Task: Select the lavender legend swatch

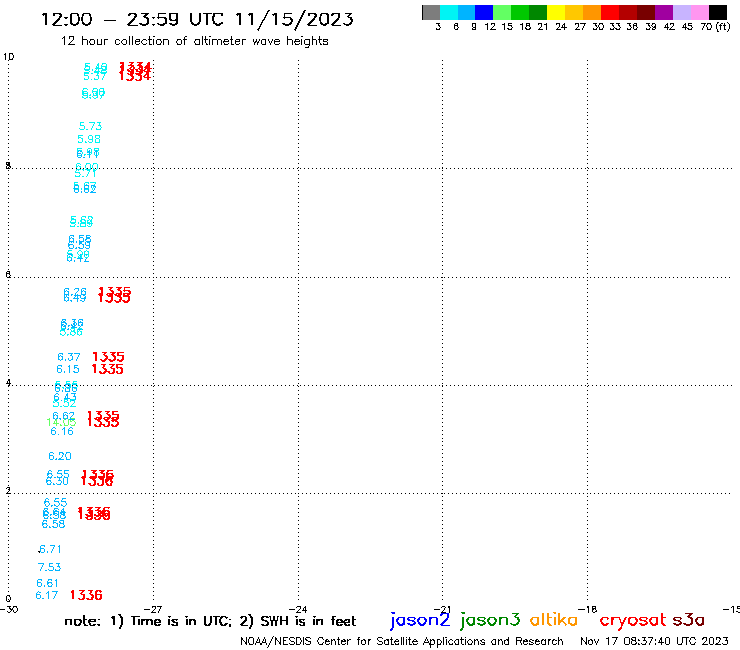Action: 681,12
